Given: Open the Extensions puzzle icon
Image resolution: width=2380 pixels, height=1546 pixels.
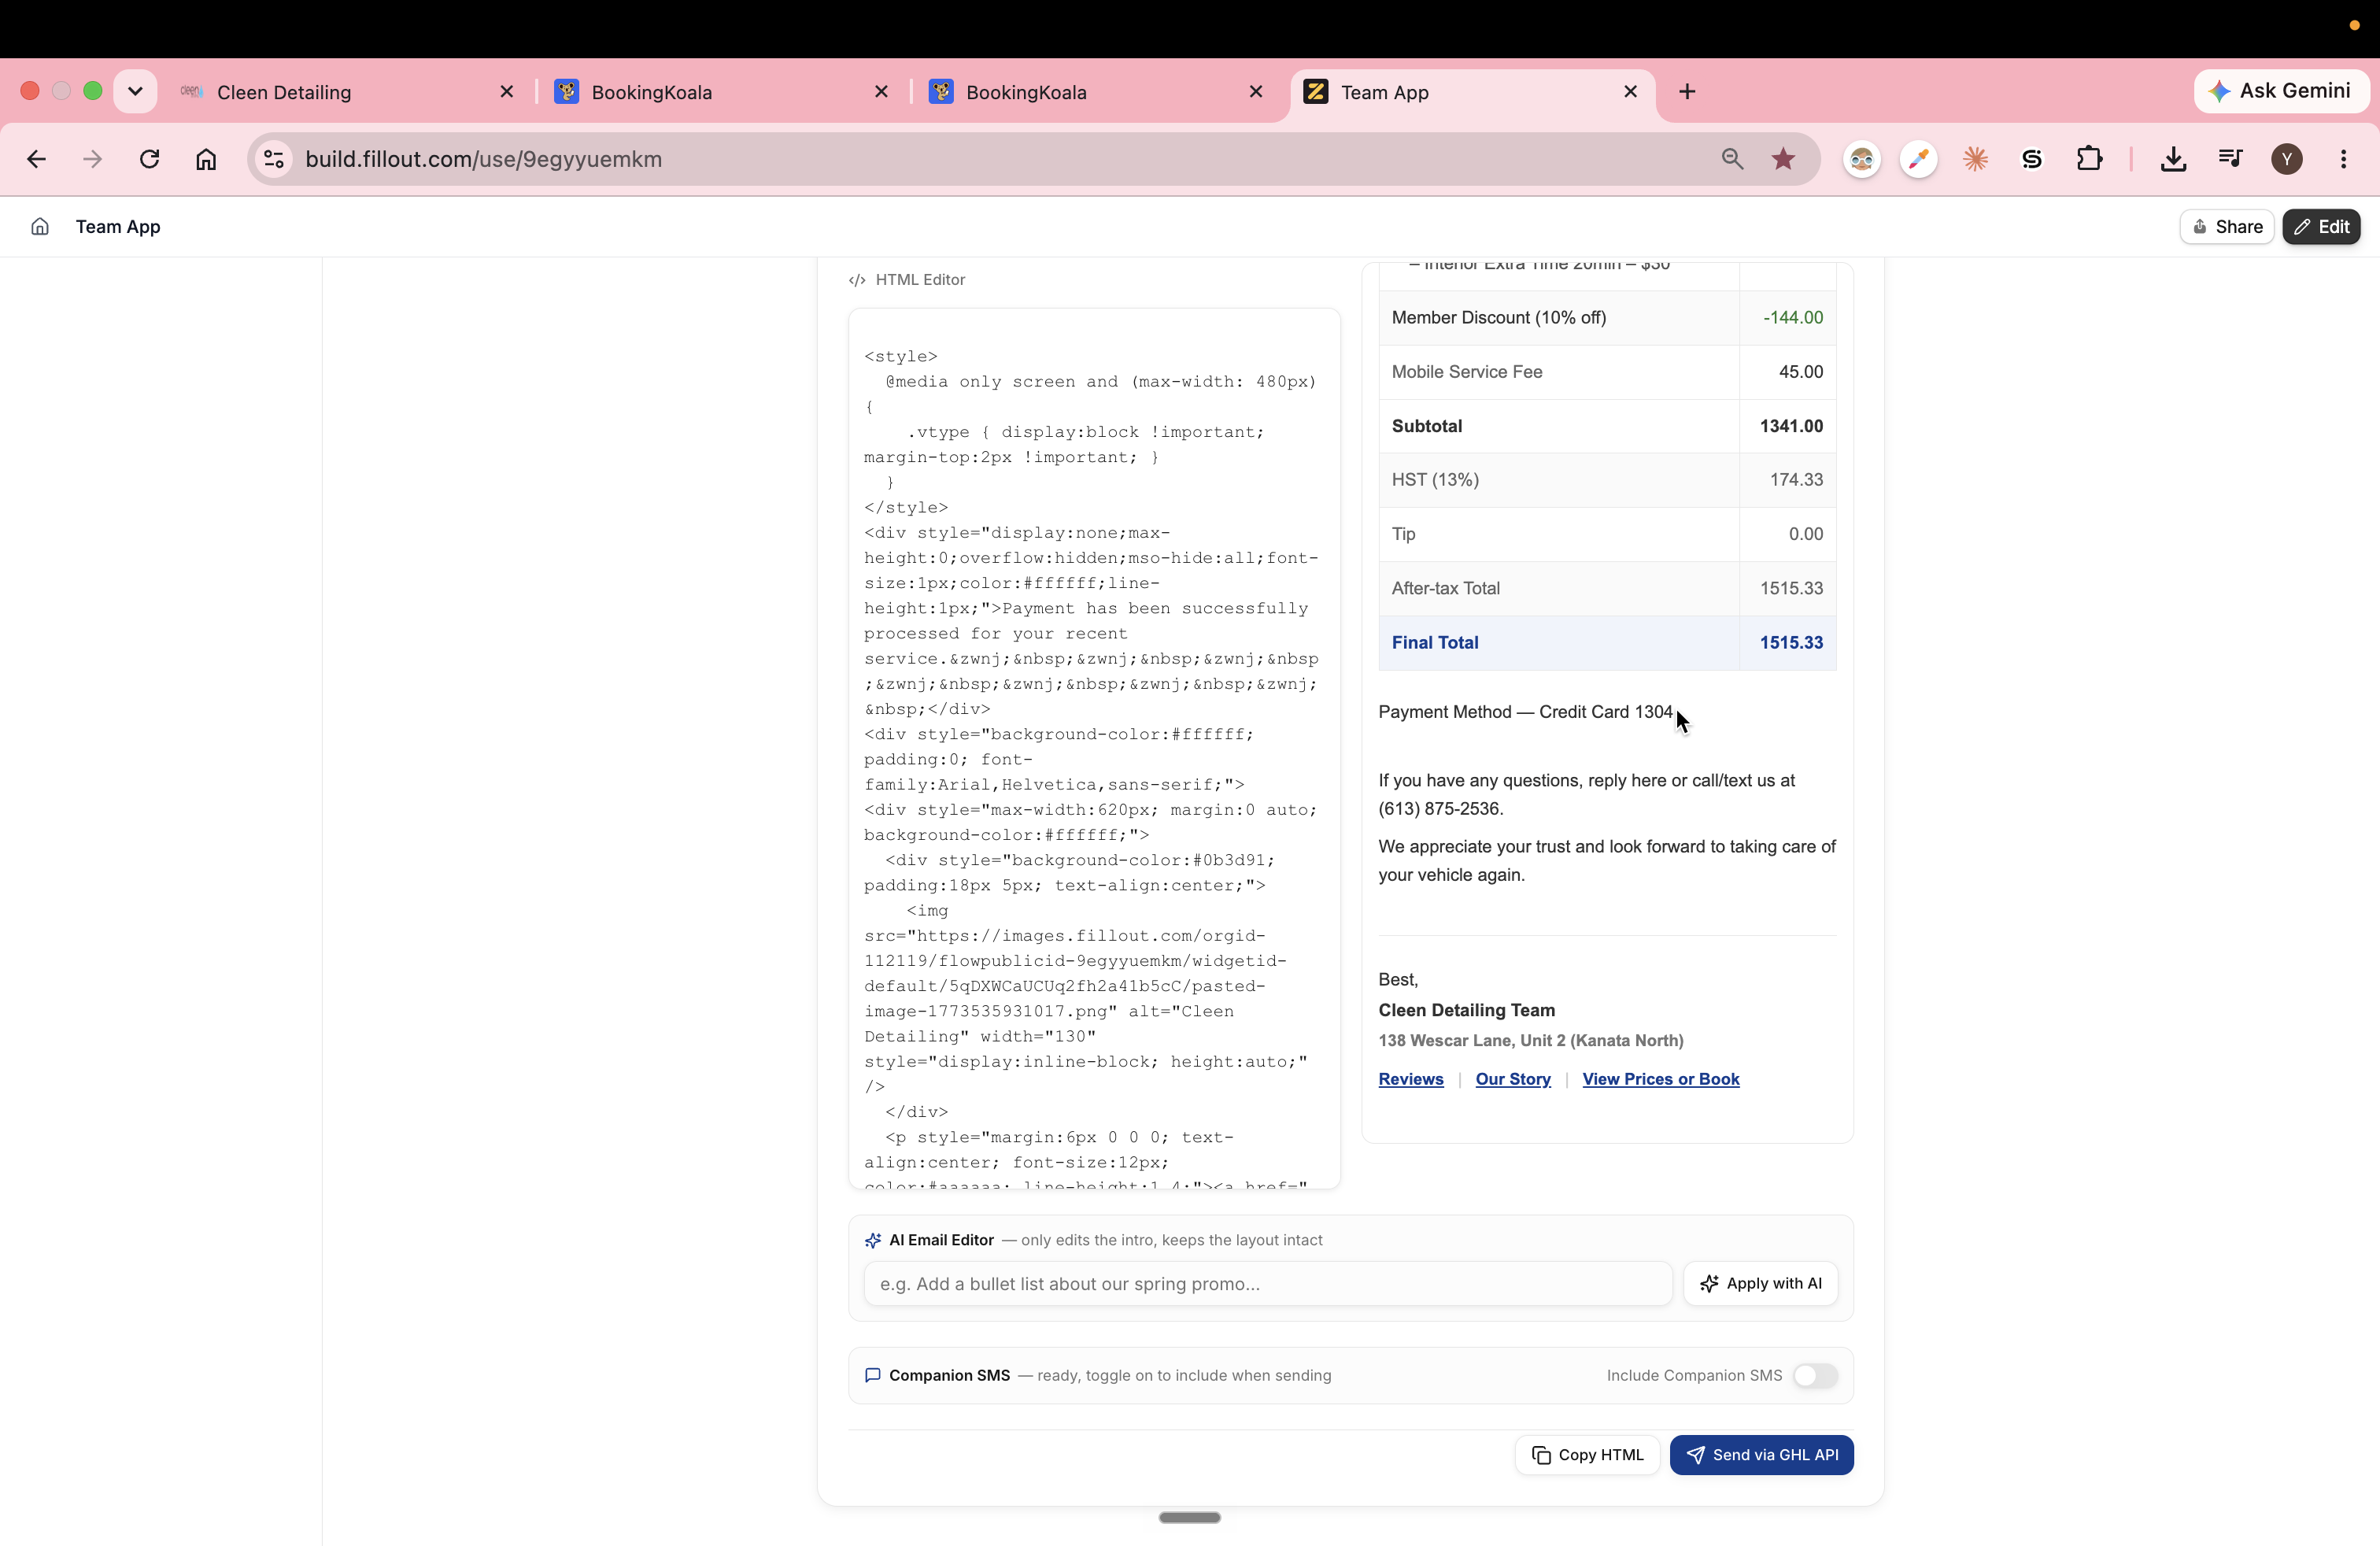Looking at the screenshot, I should coord(2089,159).
